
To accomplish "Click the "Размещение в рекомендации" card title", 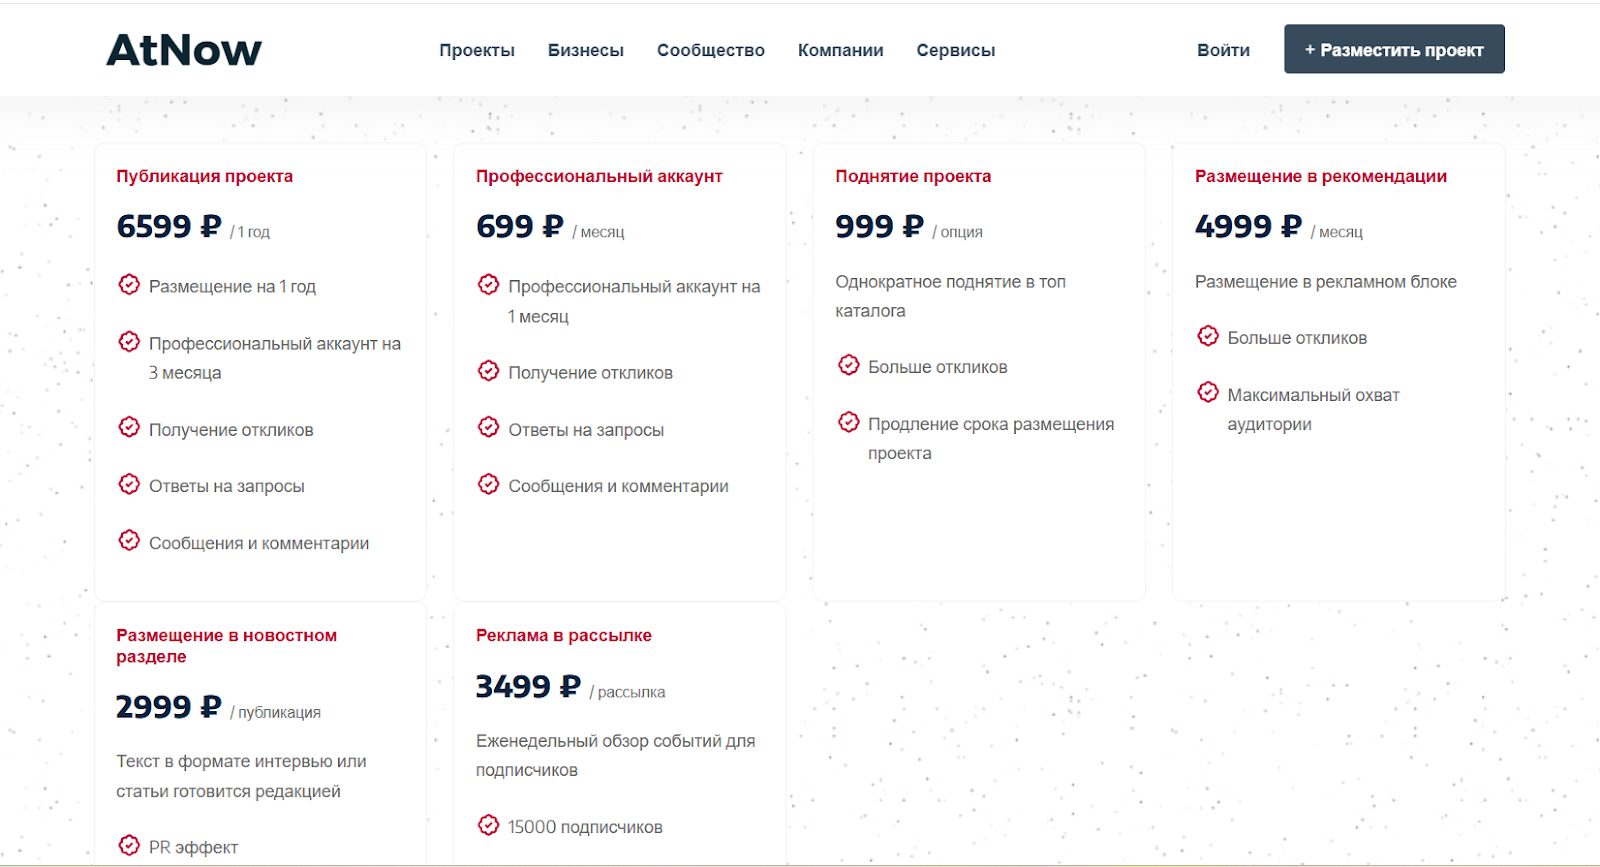I will pos(1321,176).
